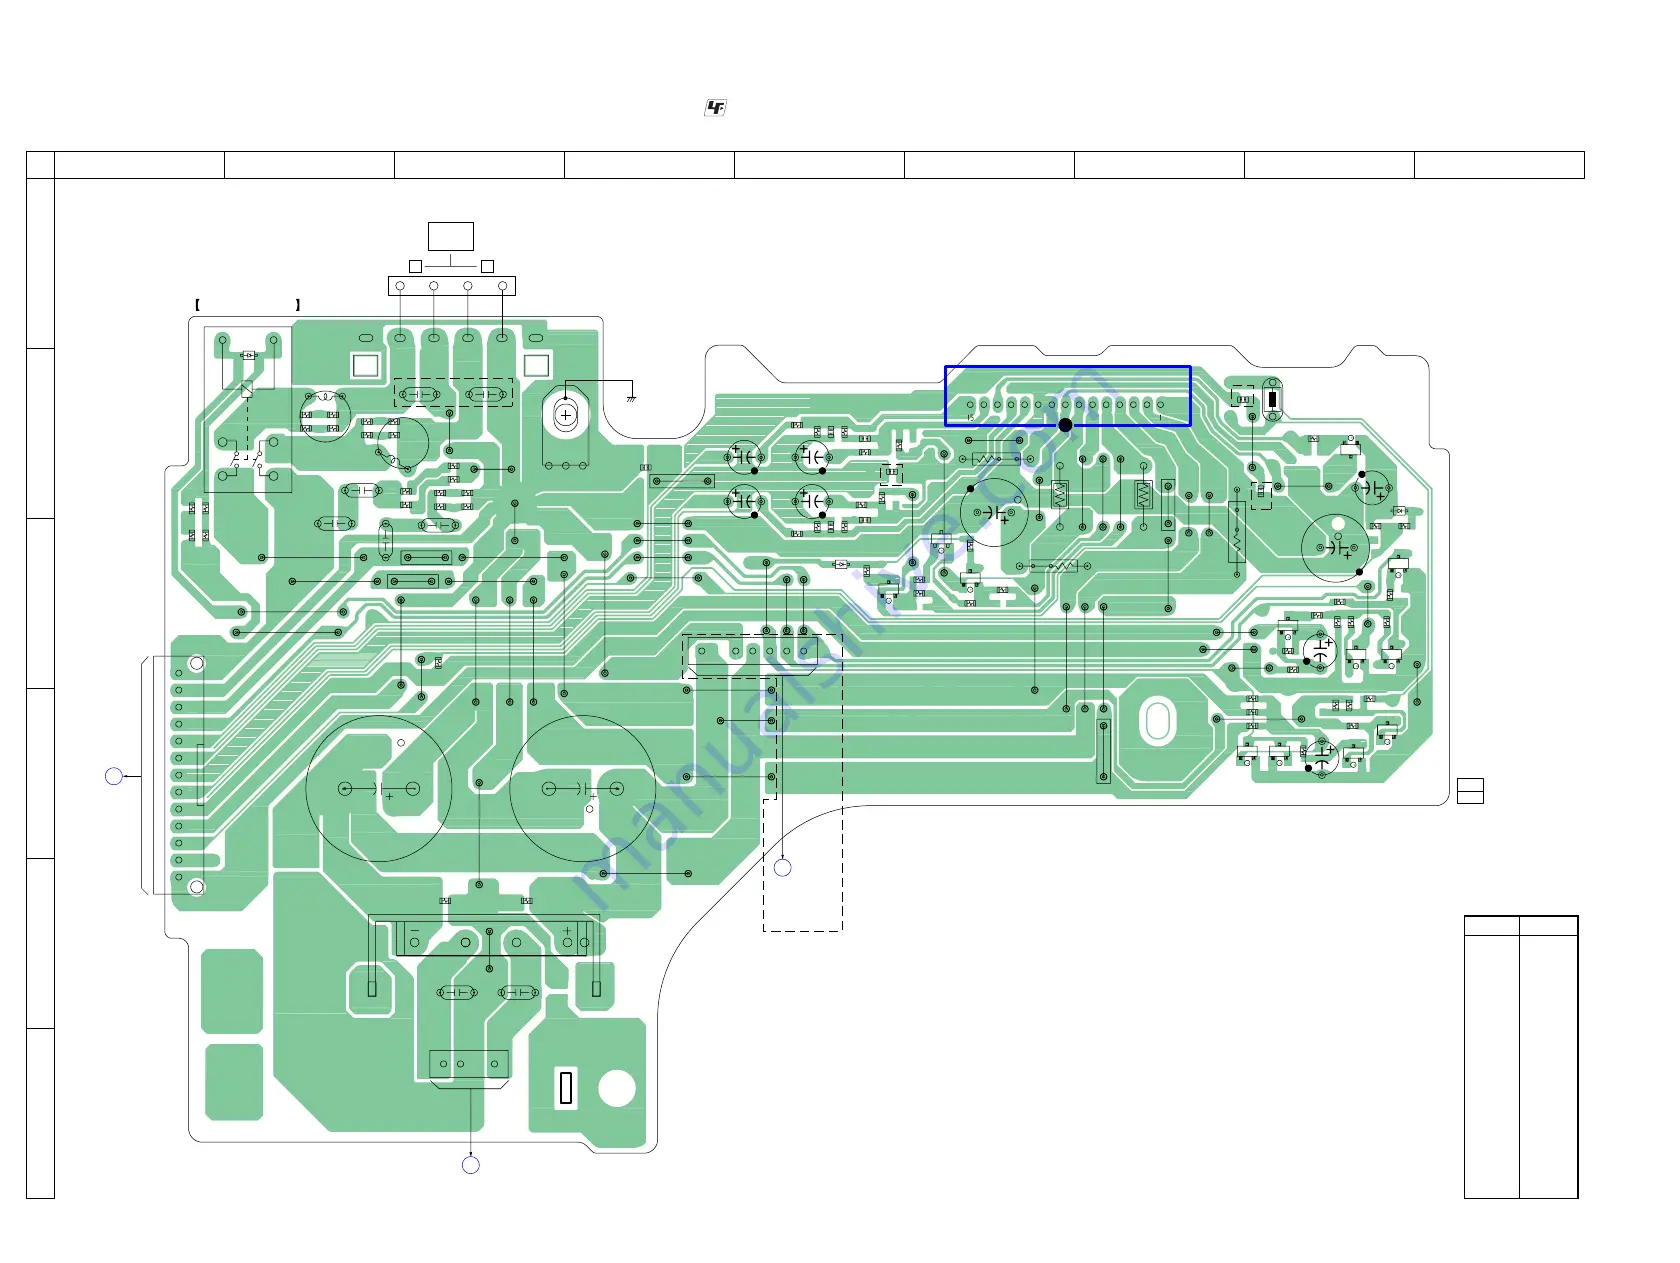
Task: Select the empty box above the four-pin connector
Action: point(451,236)
